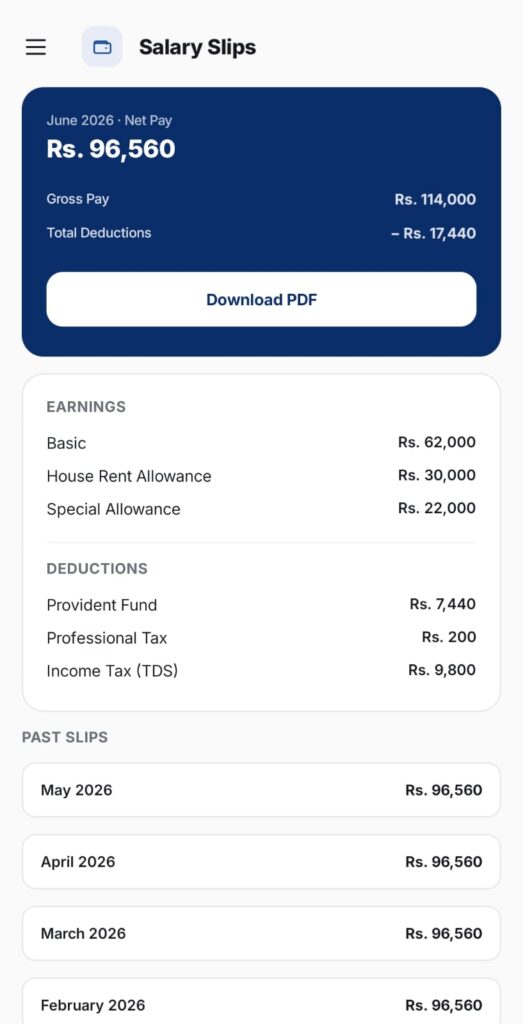Viewport: 523px width, 1024px height.
Task: Download the June 2026 PDF
Action: (261, 300)
